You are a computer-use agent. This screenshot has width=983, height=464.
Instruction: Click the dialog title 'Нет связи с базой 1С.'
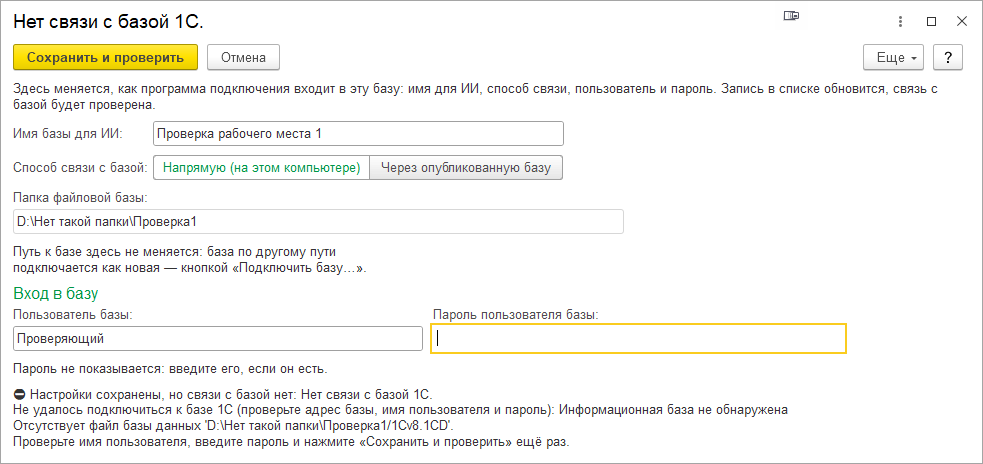pyautogui.click(x=108, y=21)
